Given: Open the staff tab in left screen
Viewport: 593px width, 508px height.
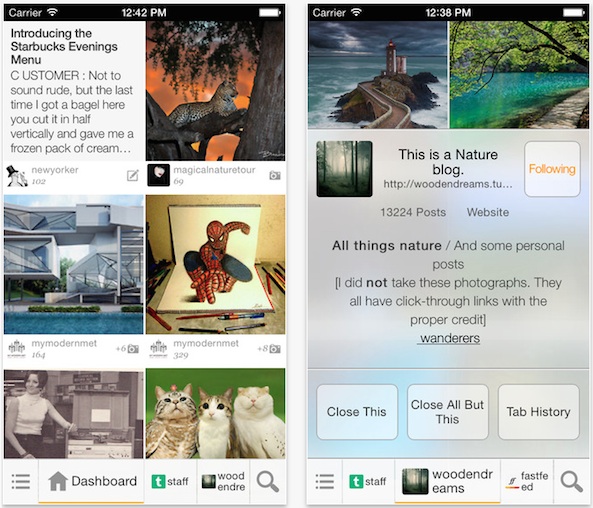Looking at the screenshot, I should pos(170,481).
